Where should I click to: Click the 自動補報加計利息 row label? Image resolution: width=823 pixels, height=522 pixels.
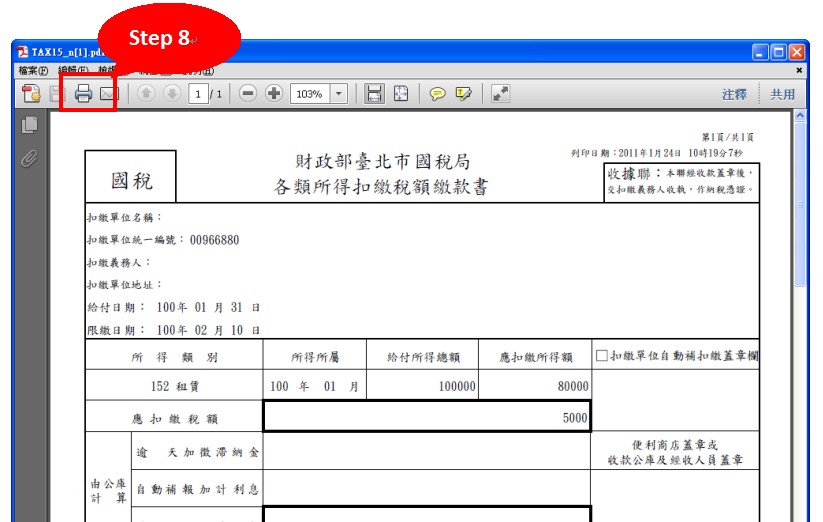click(x=197, y=489)
